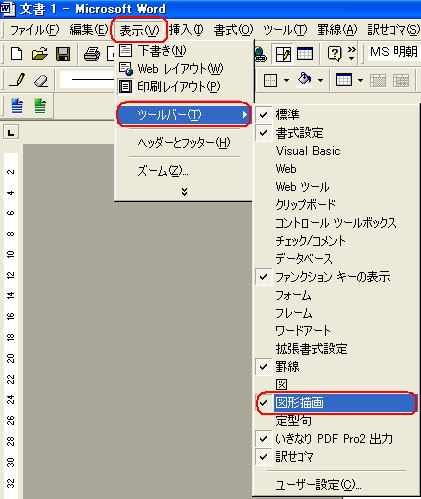Viewport: 421px width, 499px height.
Task: Open the 罫線(A) menu
Action: tap(337, 30)
